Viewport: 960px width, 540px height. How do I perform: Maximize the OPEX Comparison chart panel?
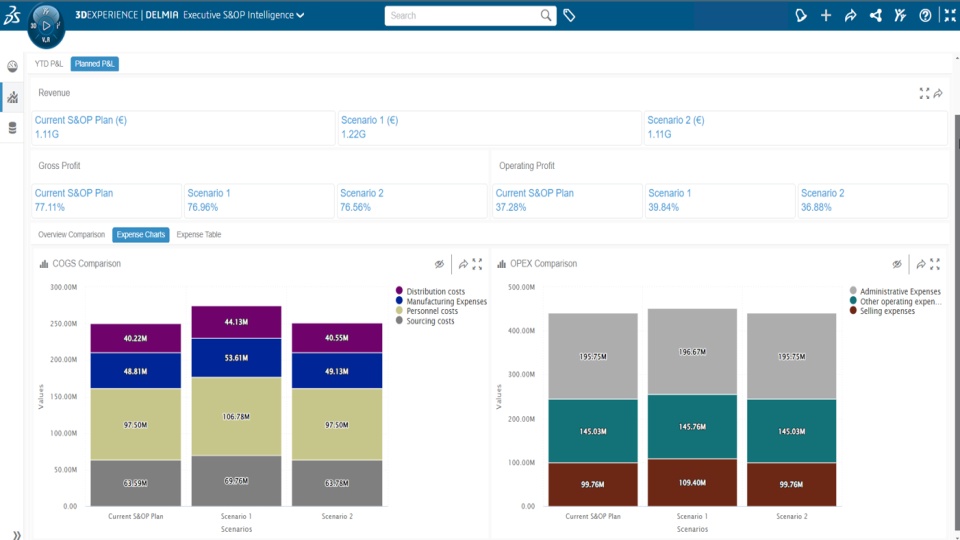tap(935, 264)
